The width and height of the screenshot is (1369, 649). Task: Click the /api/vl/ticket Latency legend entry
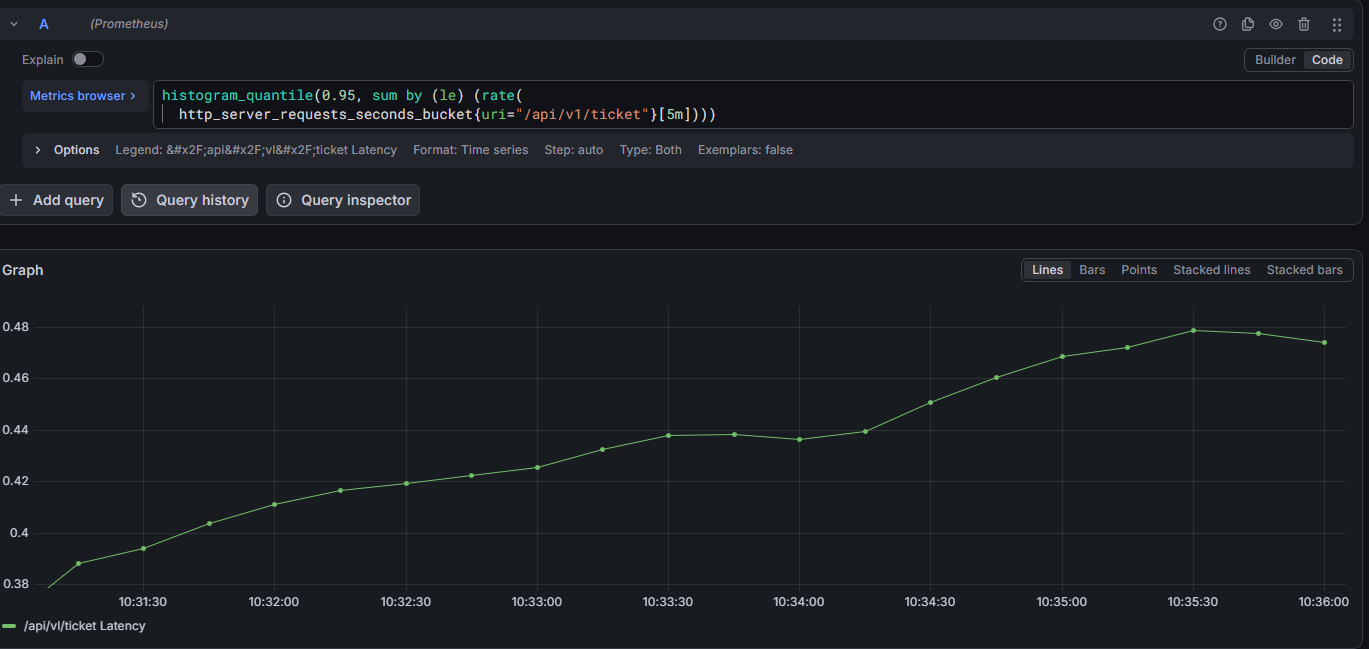[x=84, y=626]
